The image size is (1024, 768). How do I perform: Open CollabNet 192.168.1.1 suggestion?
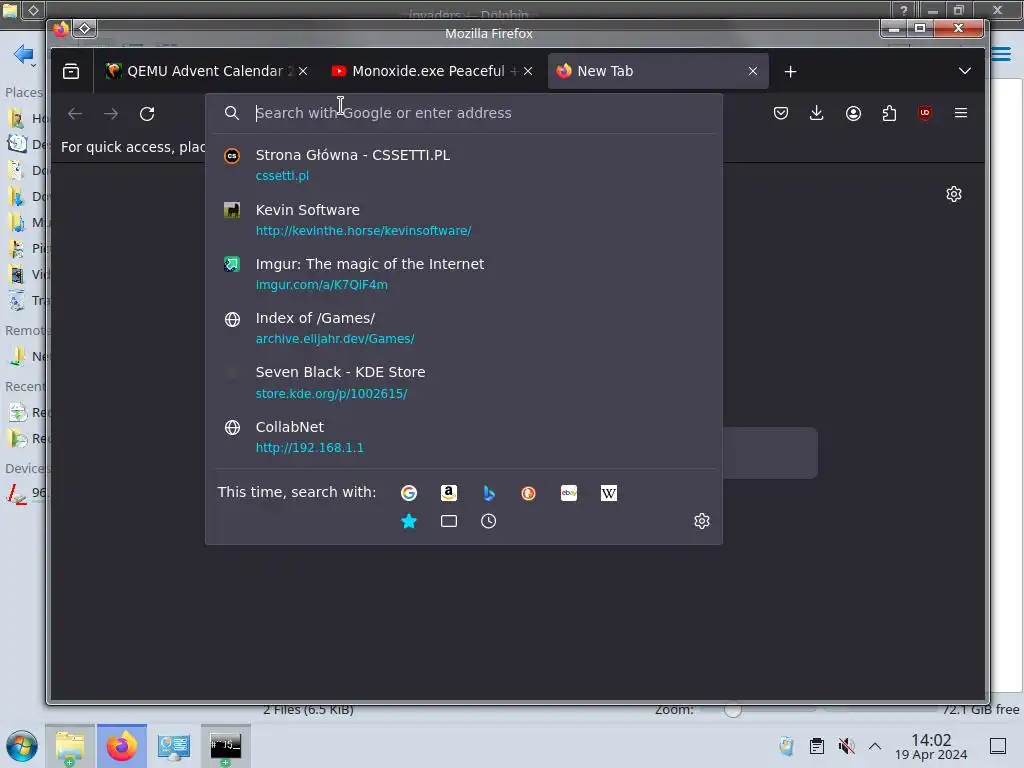coord(464,436)
